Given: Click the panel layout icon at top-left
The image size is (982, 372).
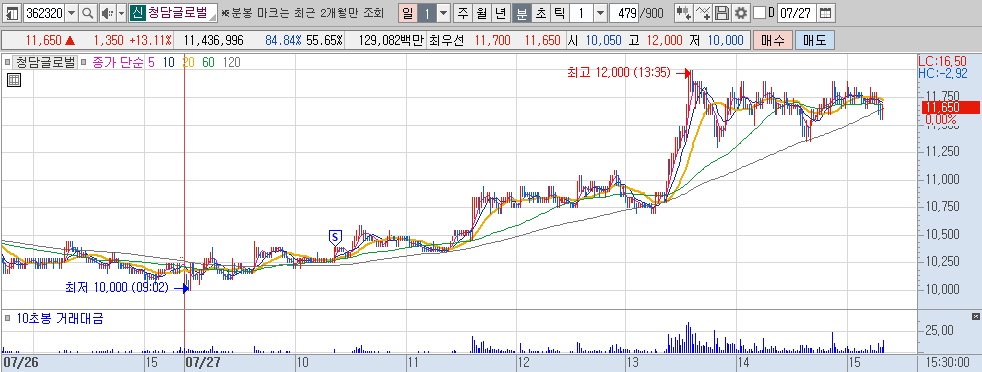Looking at the screenshot, I should coord(11,13).
